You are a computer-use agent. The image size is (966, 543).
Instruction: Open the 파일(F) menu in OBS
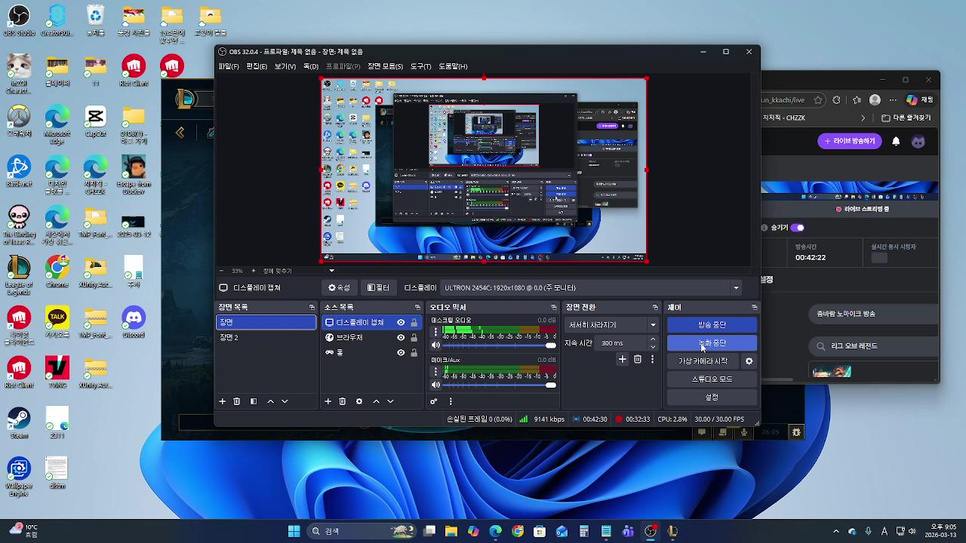pyautogui.click(x=229, y=67)
